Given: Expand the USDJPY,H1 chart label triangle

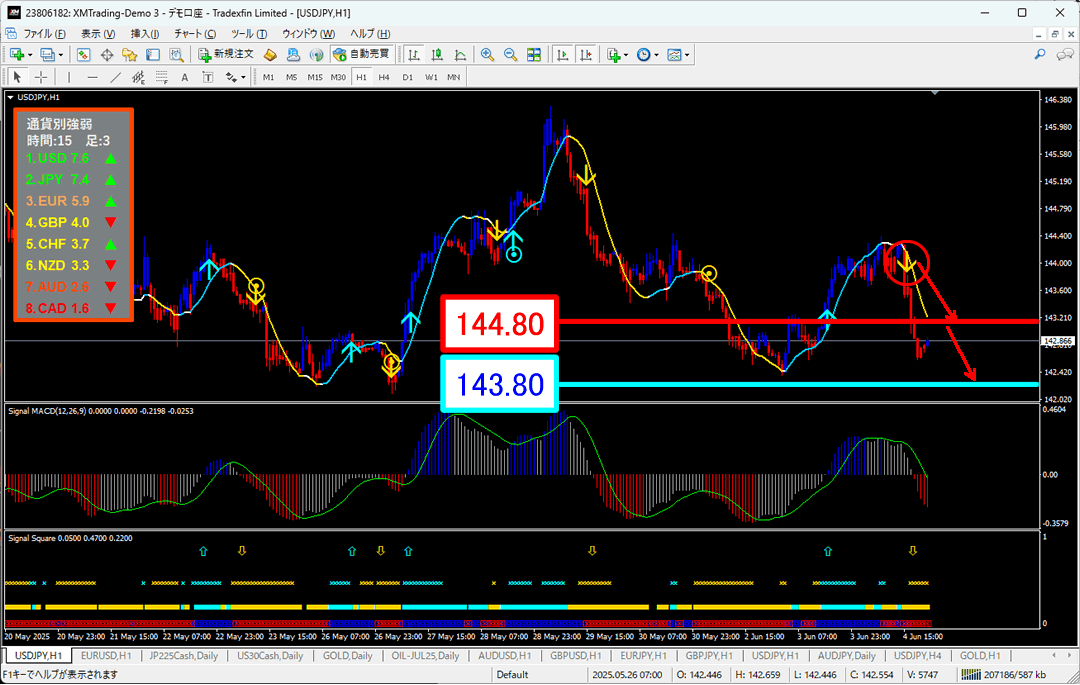Looking at the screenshot, I should click(x=10, y=98).
